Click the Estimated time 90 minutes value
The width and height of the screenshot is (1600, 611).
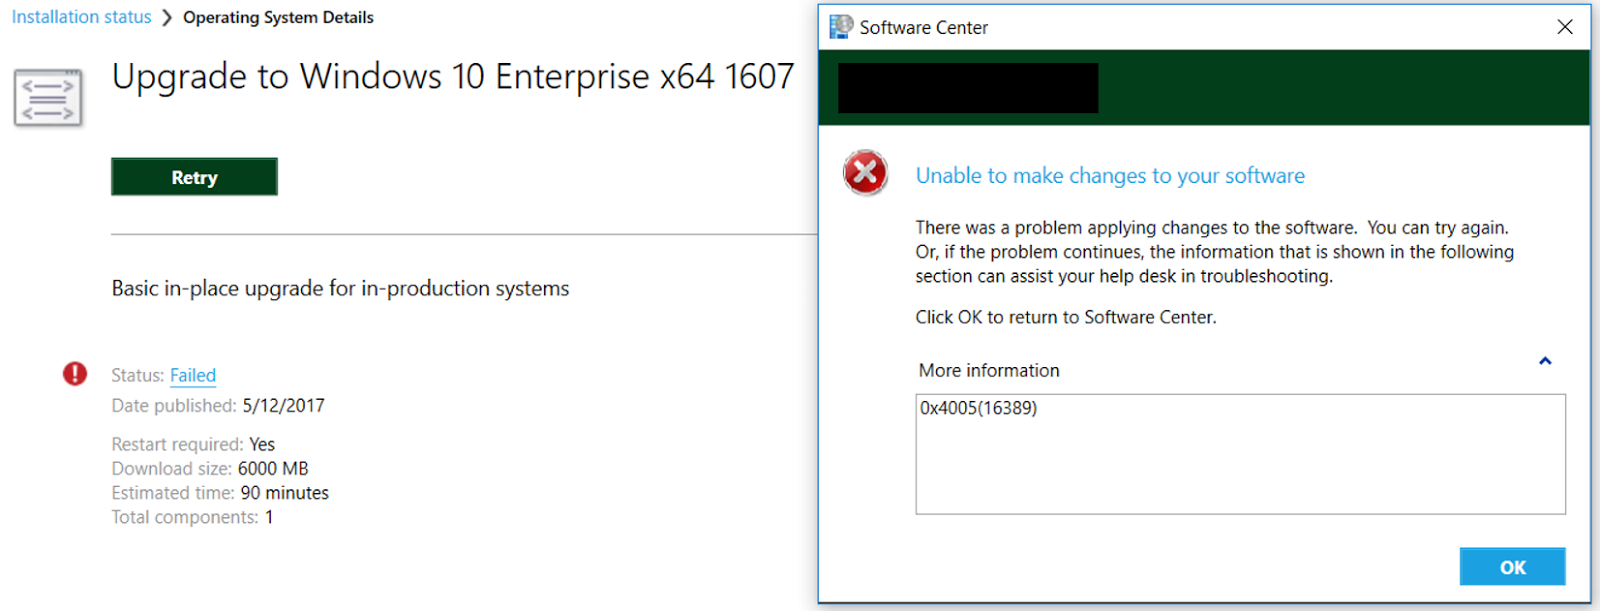284,493
